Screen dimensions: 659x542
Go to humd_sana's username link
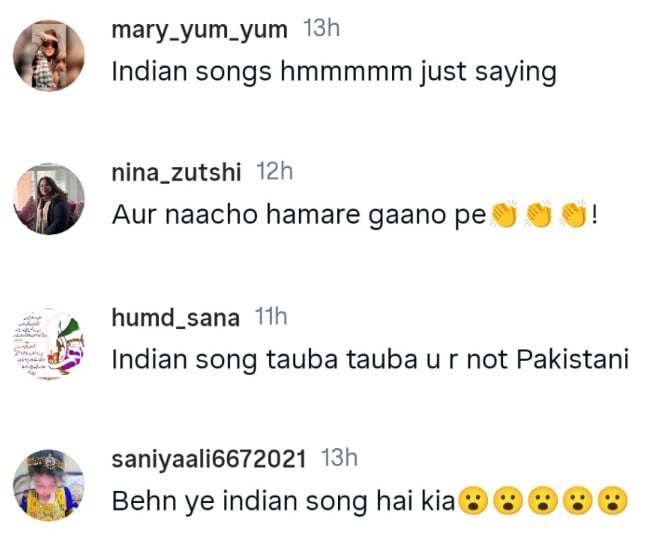[x=175, y=319]
